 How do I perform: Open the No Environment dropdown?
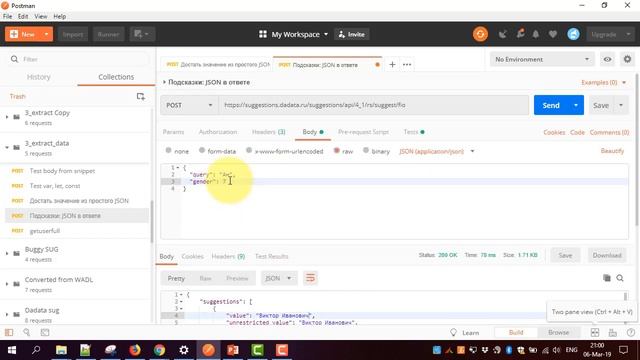pyautogui.click(x=542, y=60)
